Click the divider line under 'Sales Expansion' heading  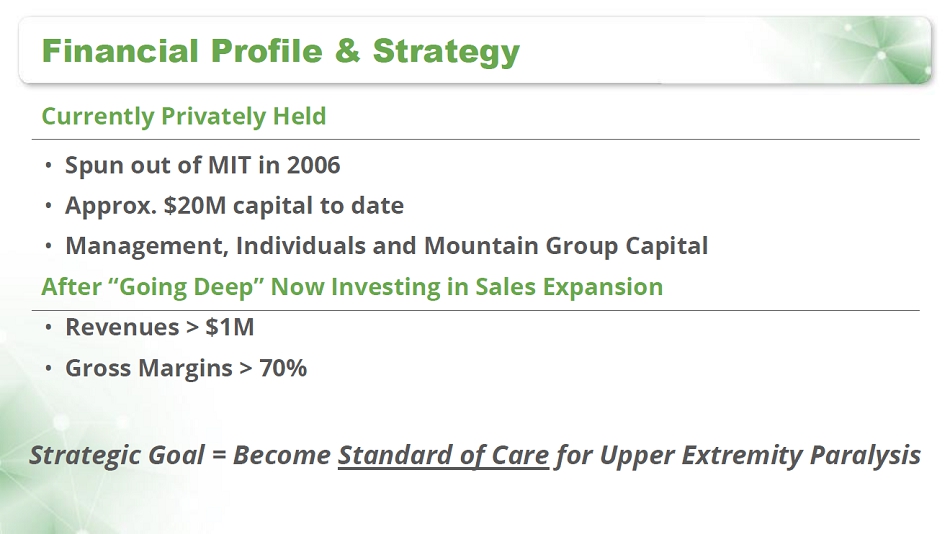tap(480, 310)
